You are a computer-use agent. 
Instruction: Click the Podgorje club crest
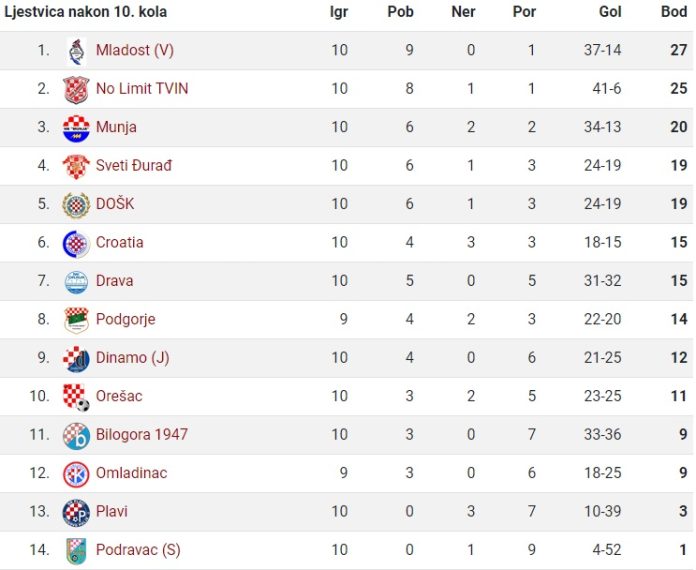pyautogui.click(x=76, y=320)
